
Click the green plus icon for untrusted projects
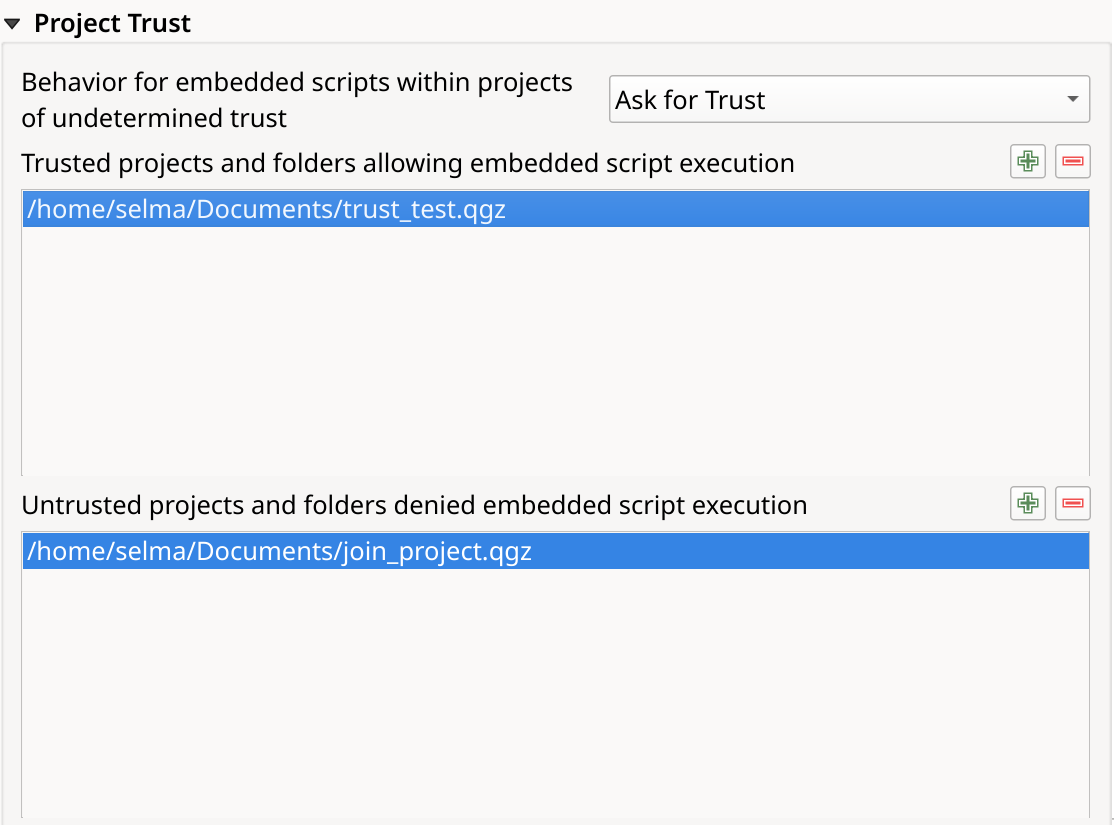point(1027,503)
